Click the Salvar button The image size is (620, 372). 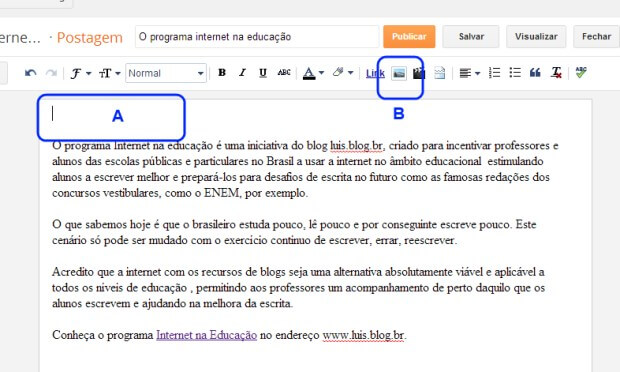pyautogui.click(x=471, y=37)
